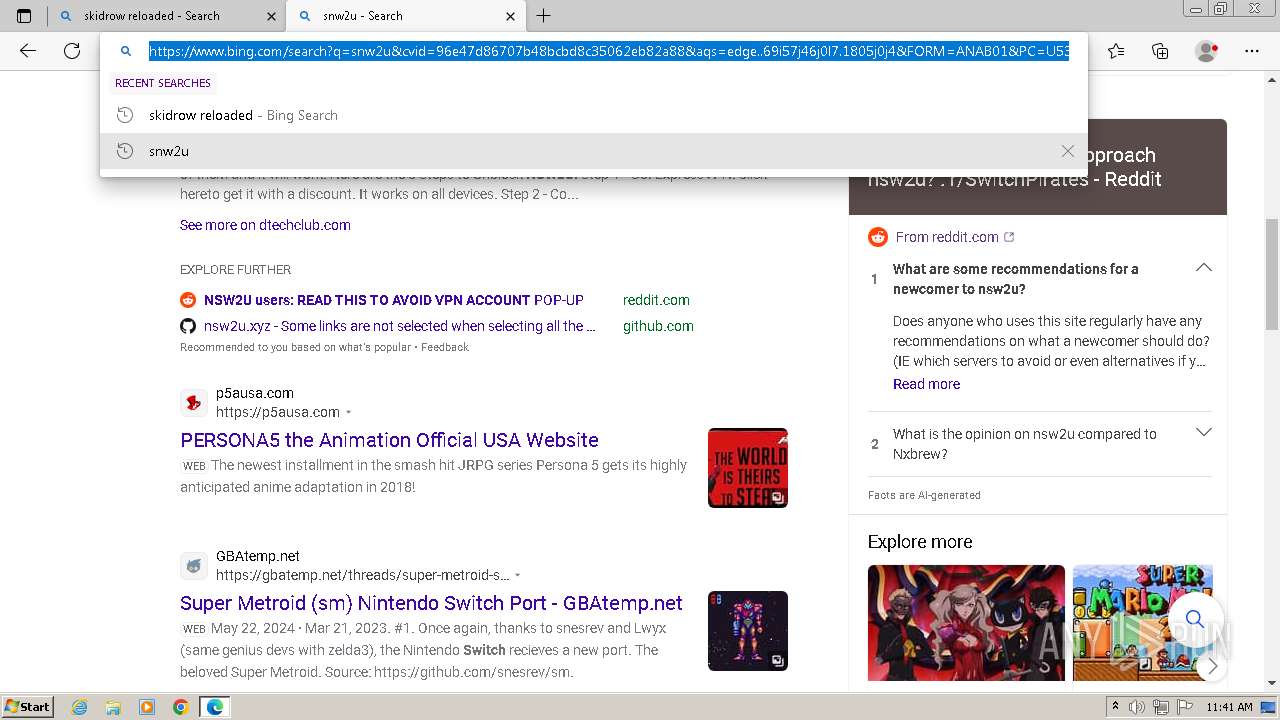Click history icon beside skidrow reloaded suggestion
The width and height of the screenshot is (1280, 720).
(125, 115)
